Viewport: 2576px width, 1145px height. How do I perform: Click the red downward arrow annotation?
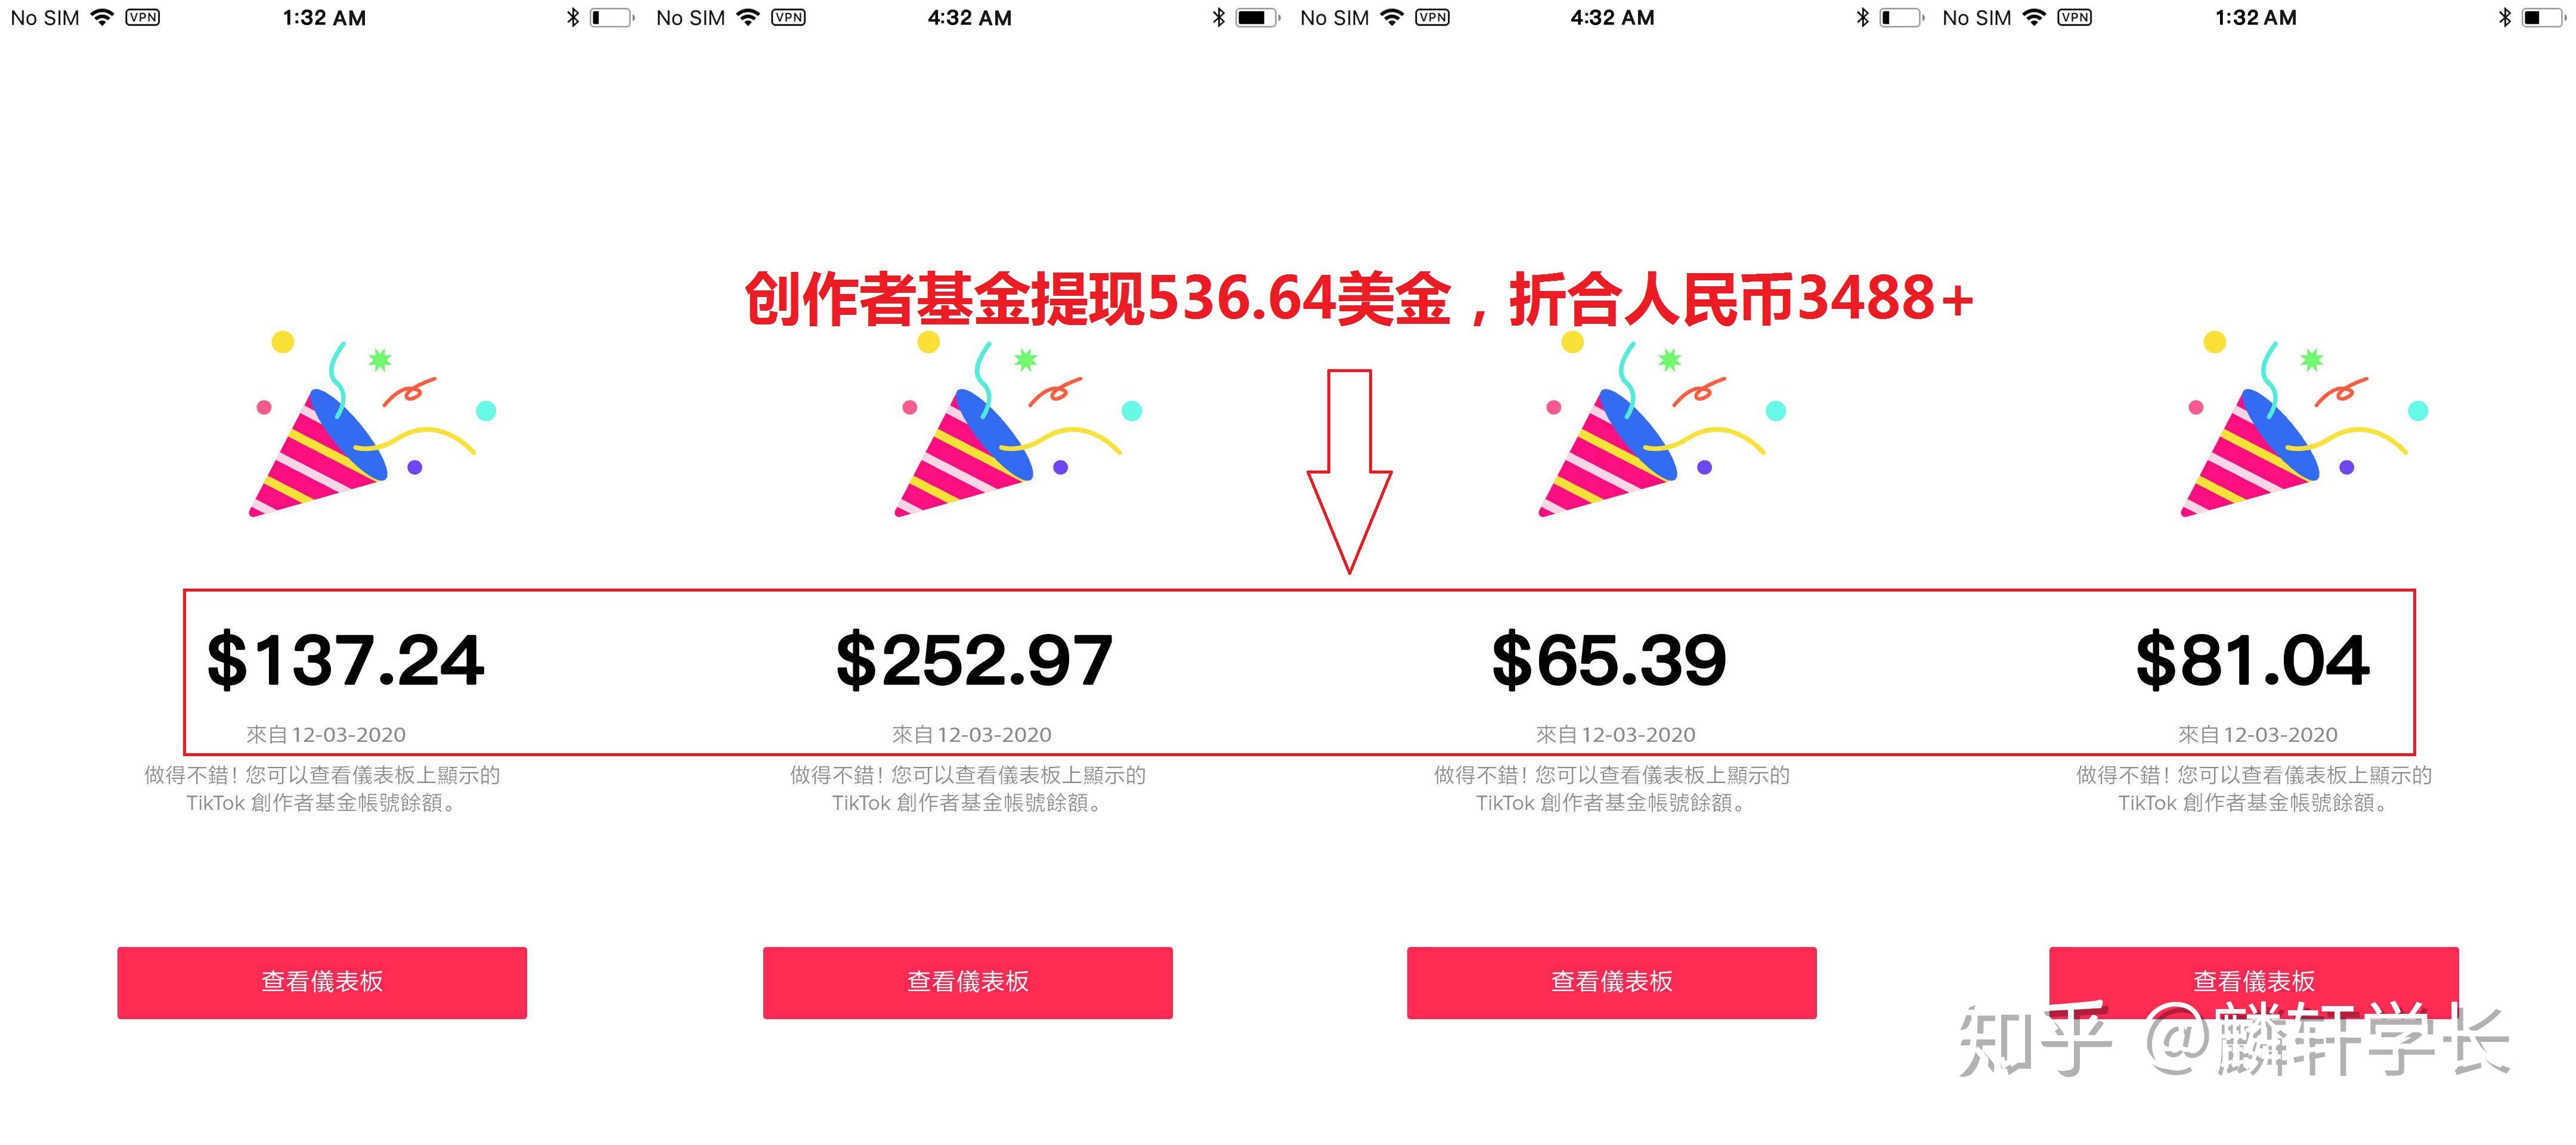(1349, 471)
